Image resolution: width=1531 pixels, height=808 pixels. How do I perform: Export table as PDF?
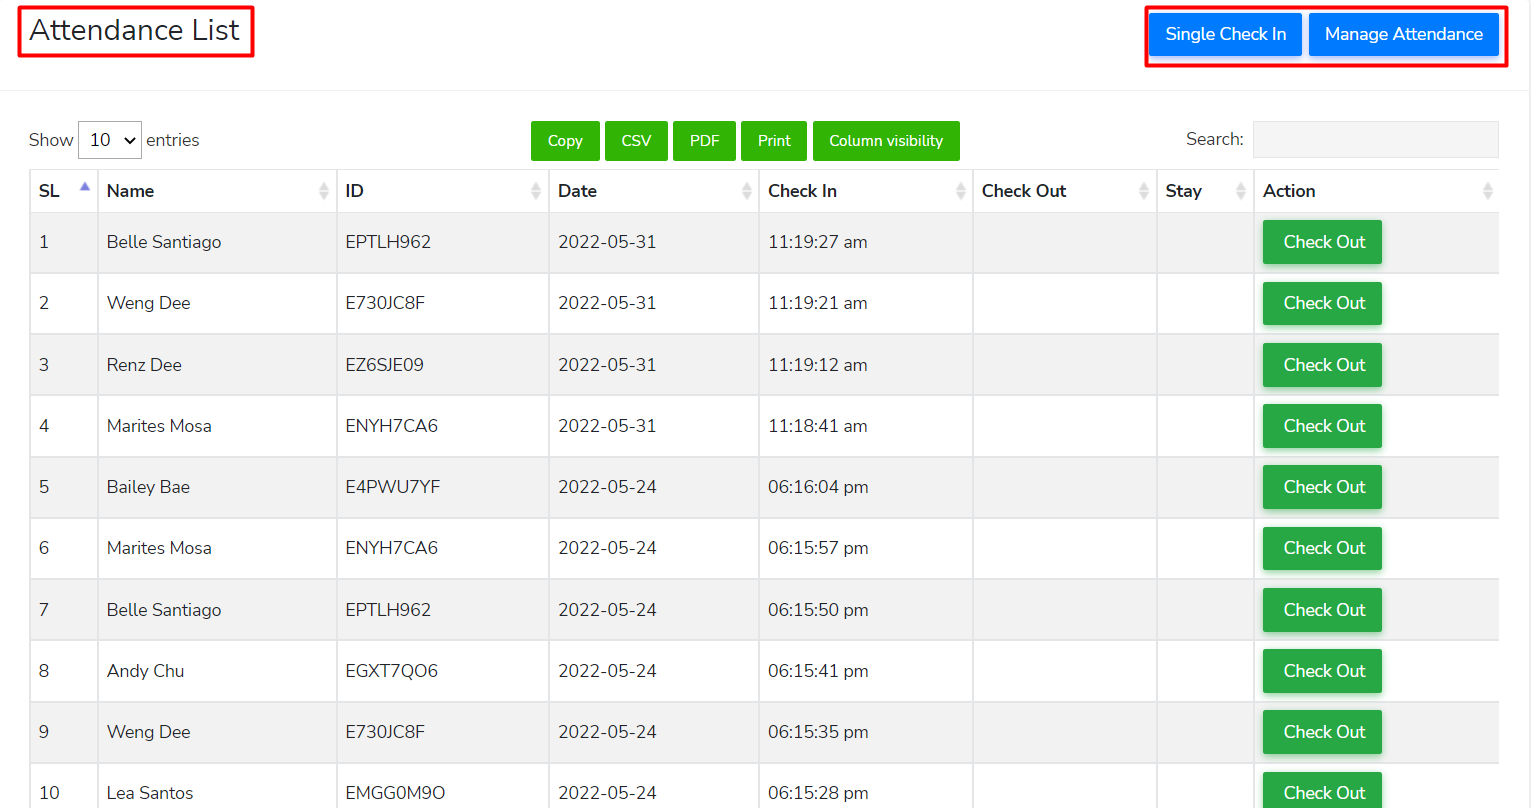pos(704,141)
